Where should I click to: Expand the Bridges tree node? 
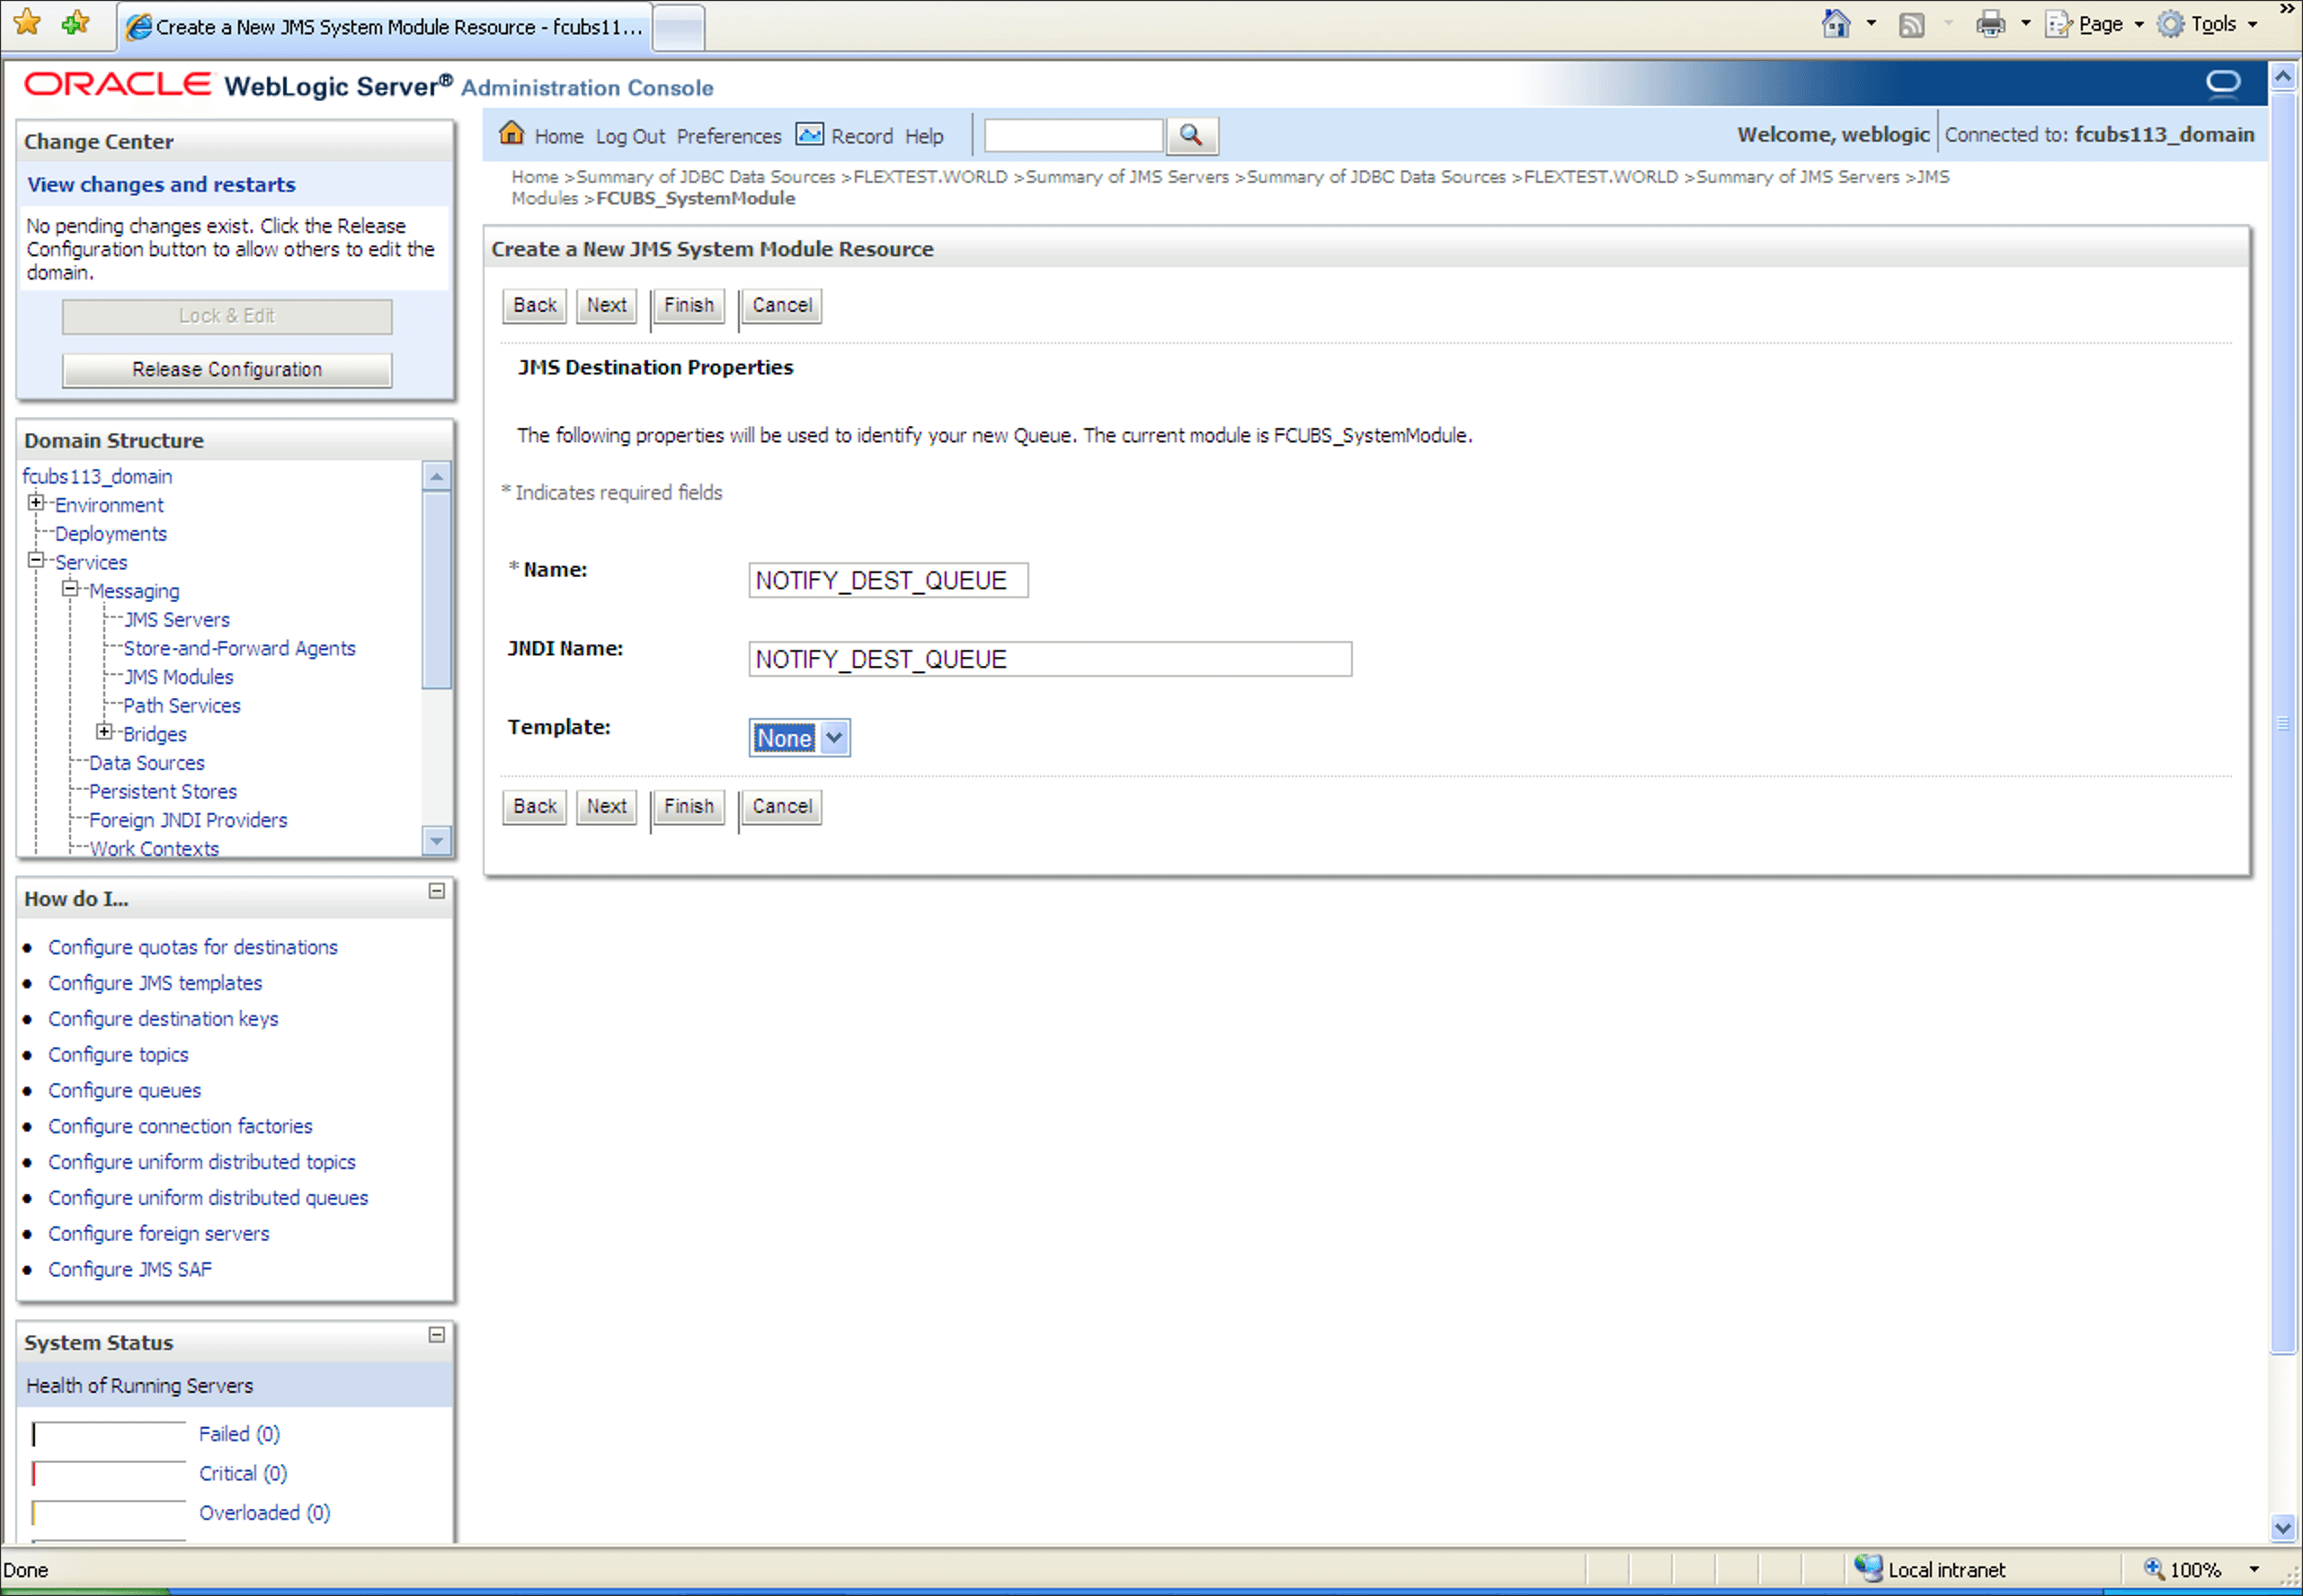click(104, 732)
